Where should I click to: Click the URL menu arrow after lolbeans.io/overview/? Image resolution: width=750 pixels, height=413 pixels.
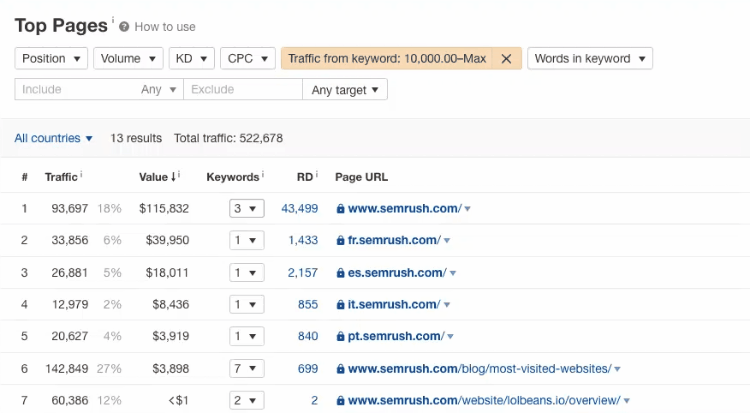click(627, 401)
